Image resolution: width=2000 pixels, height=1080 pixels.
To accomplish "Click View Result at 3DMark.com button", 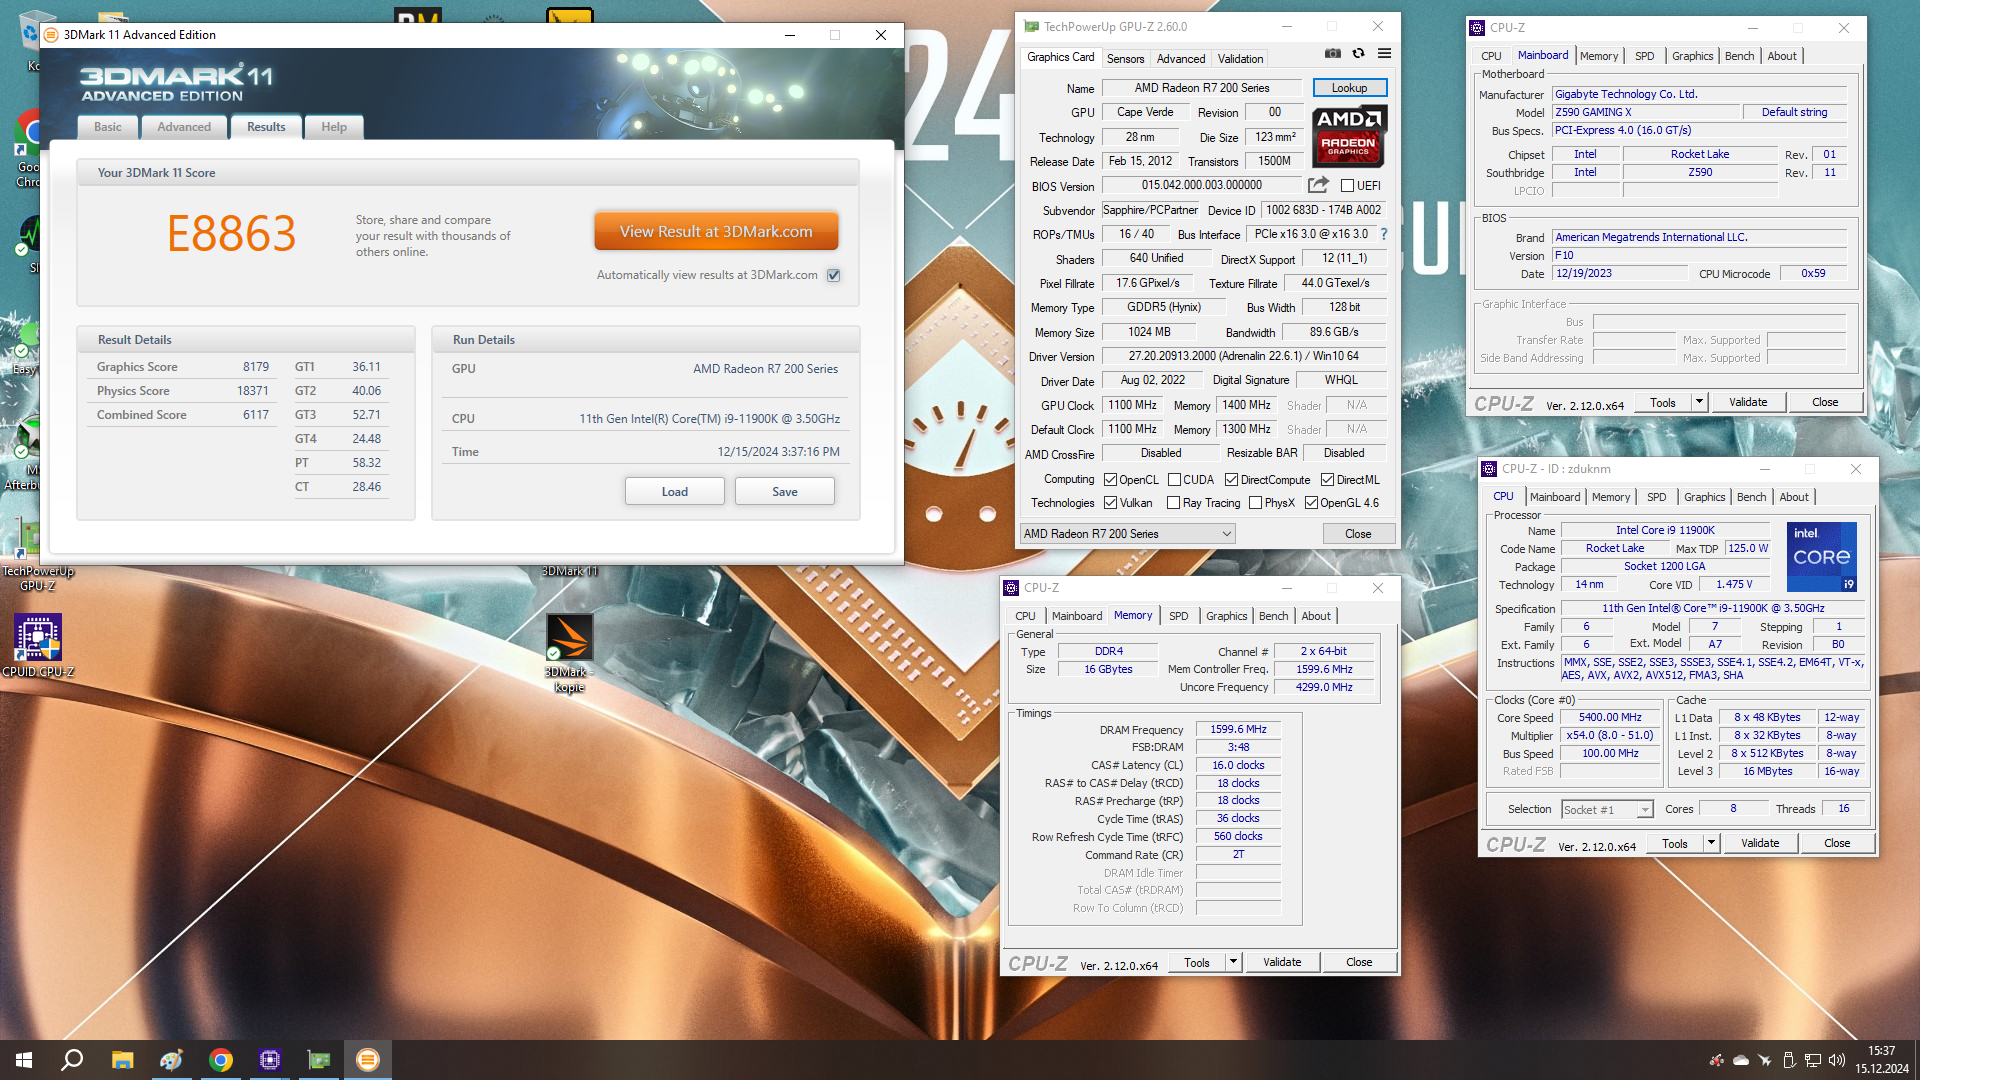I will click(716, 231).
